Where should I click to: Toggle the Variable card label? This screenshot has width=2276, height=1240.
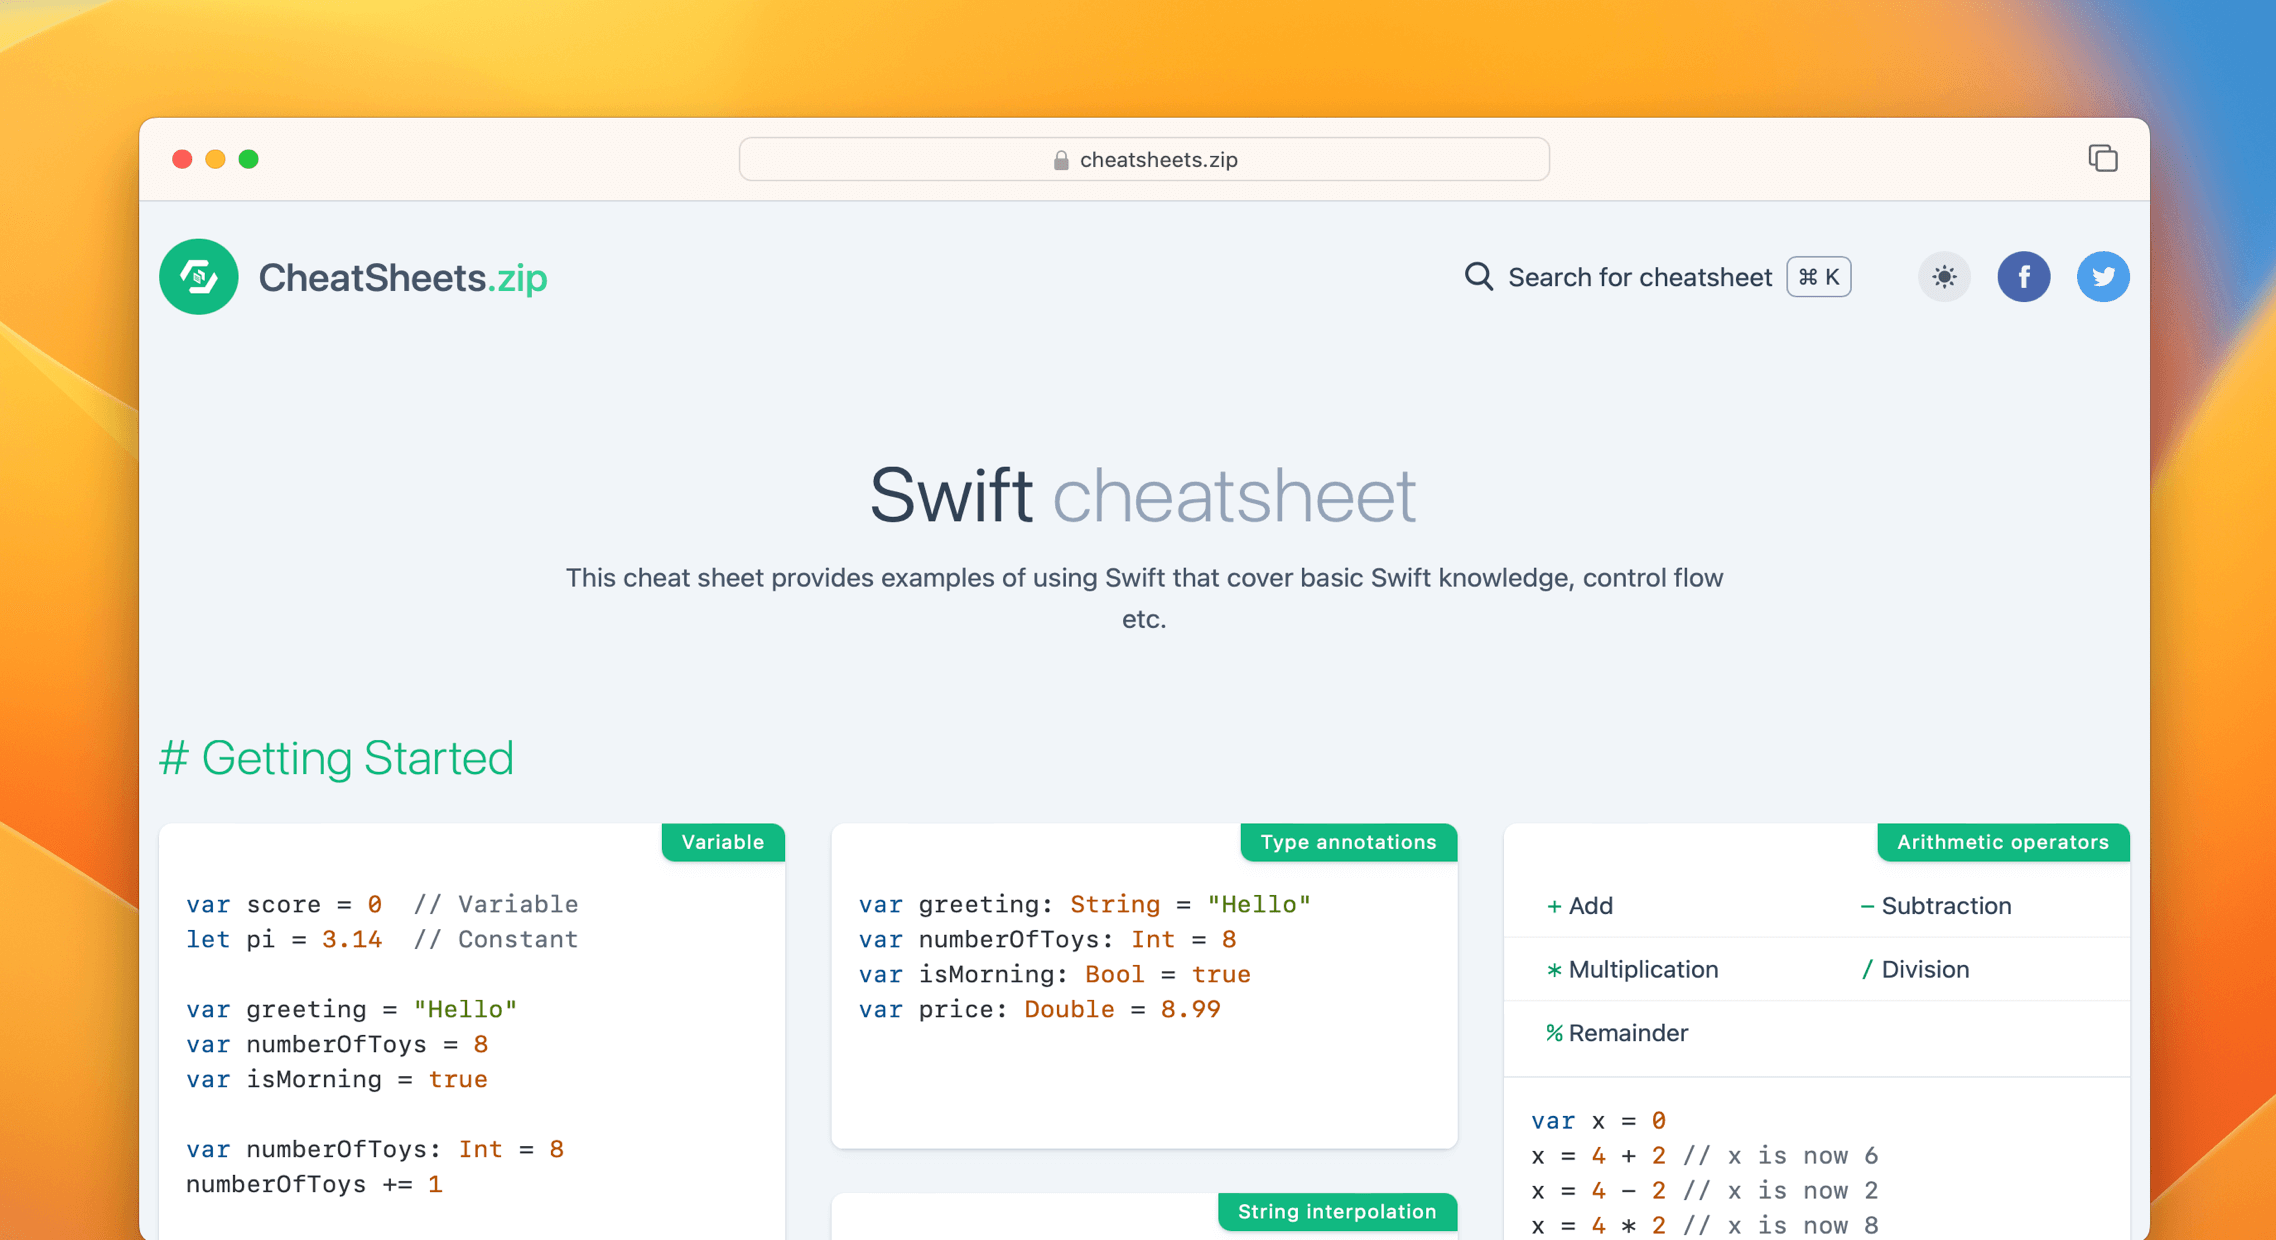pyautogui.click(x=722, y=842)
